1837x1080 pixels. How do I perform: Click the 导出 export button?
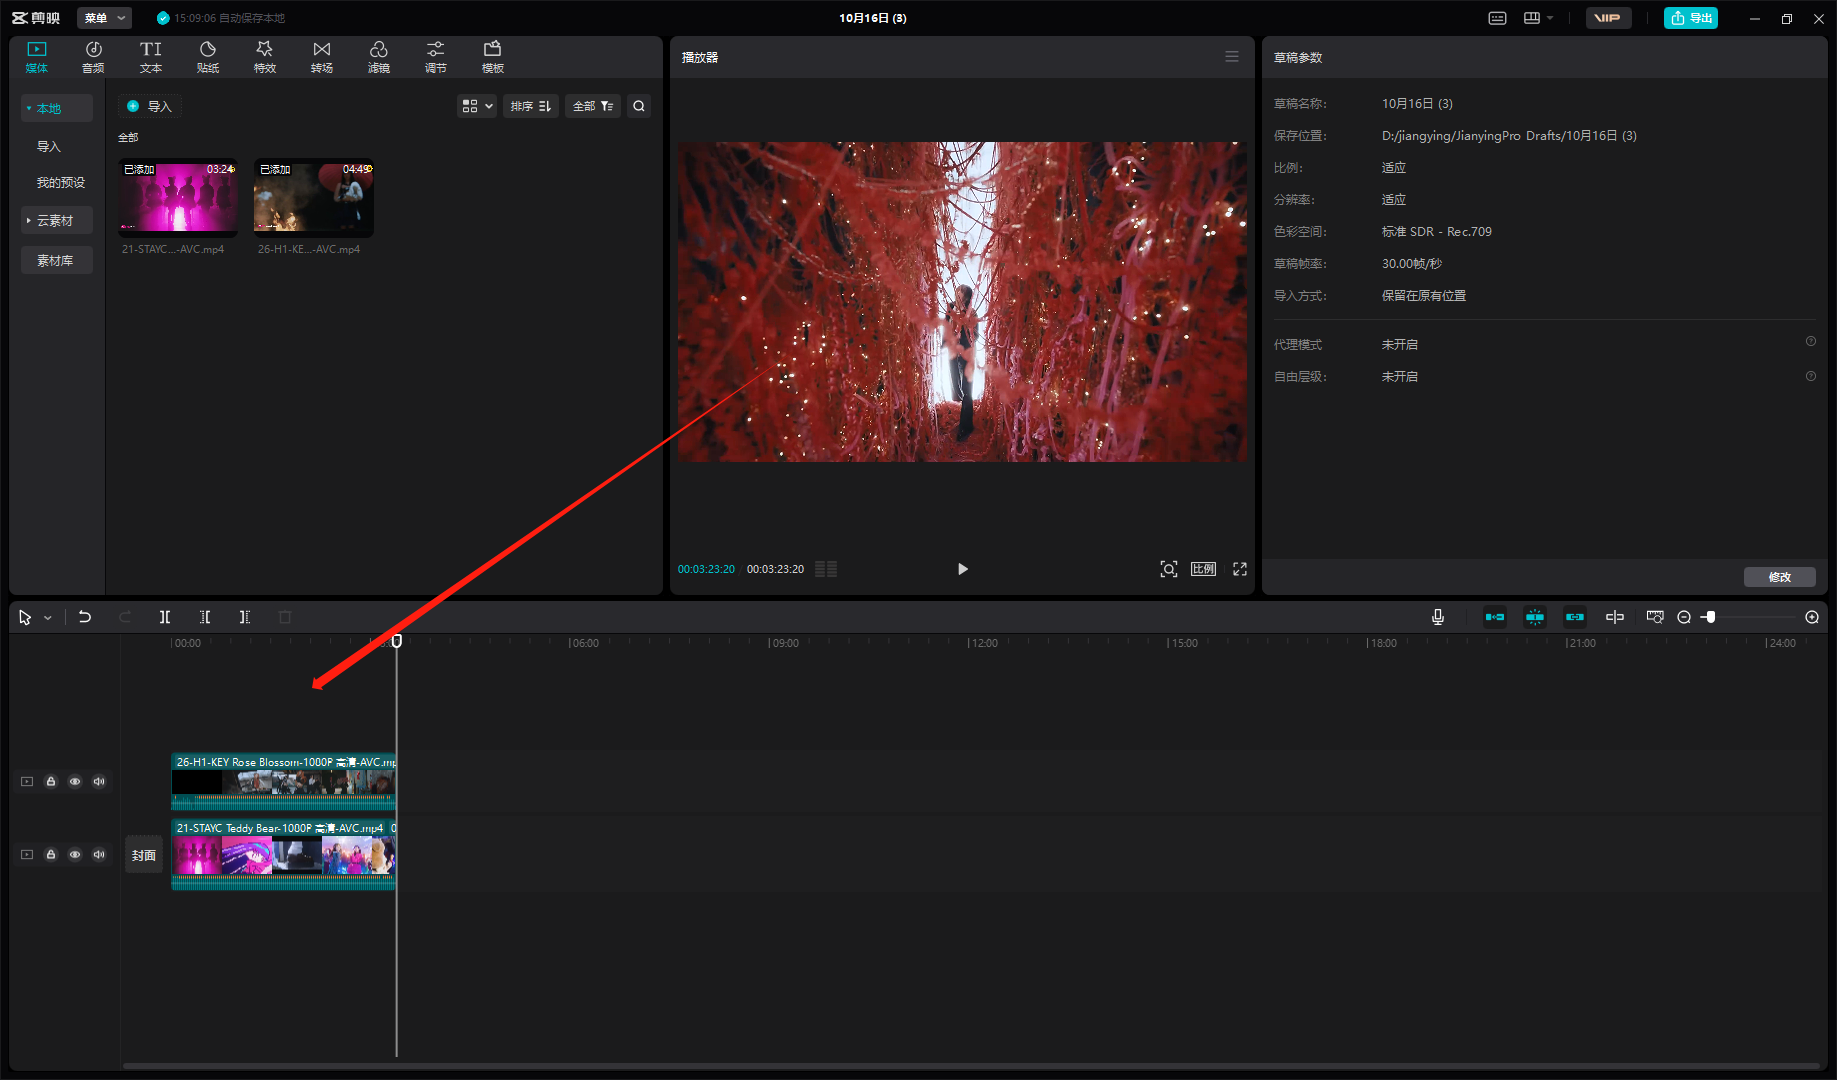point(1691,18)
